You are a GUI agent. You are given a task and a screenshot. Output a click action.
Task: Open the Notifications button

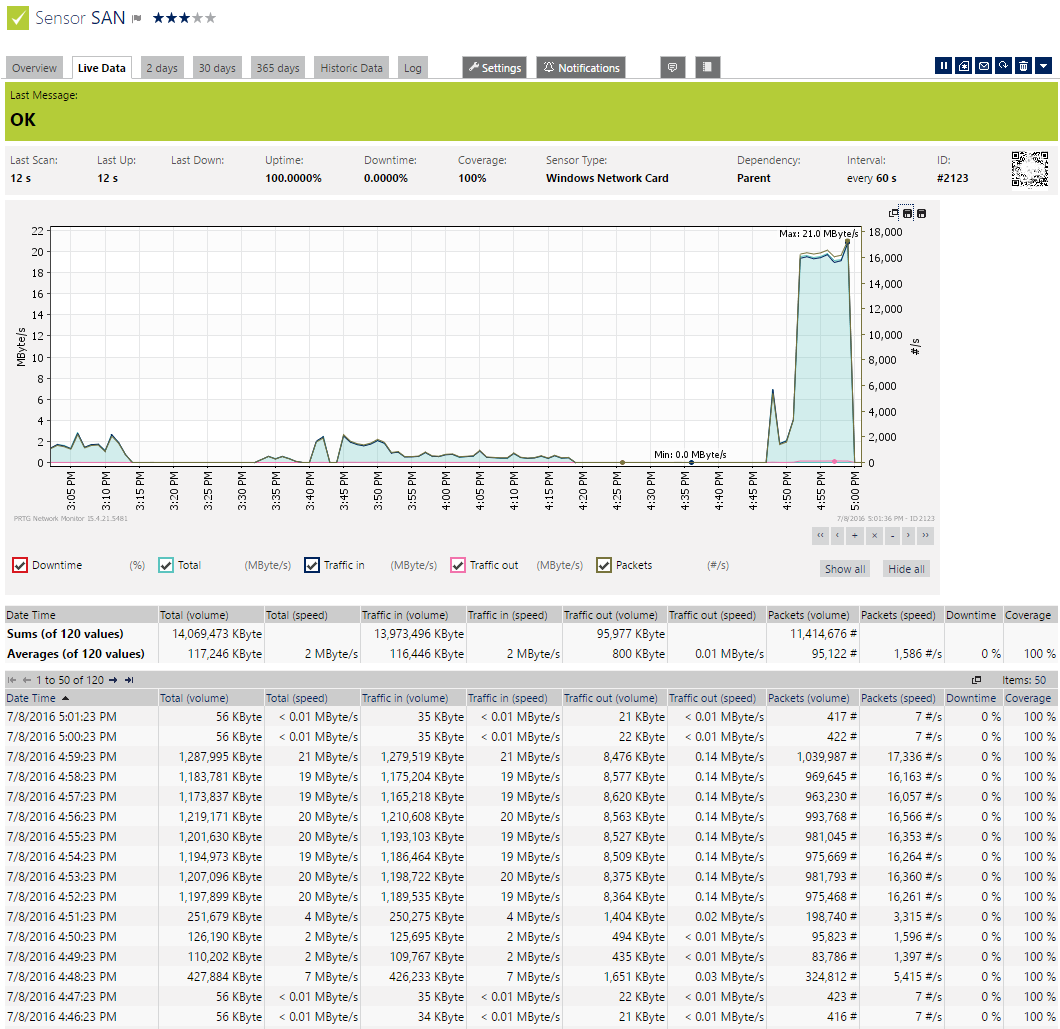coord(581,68)
